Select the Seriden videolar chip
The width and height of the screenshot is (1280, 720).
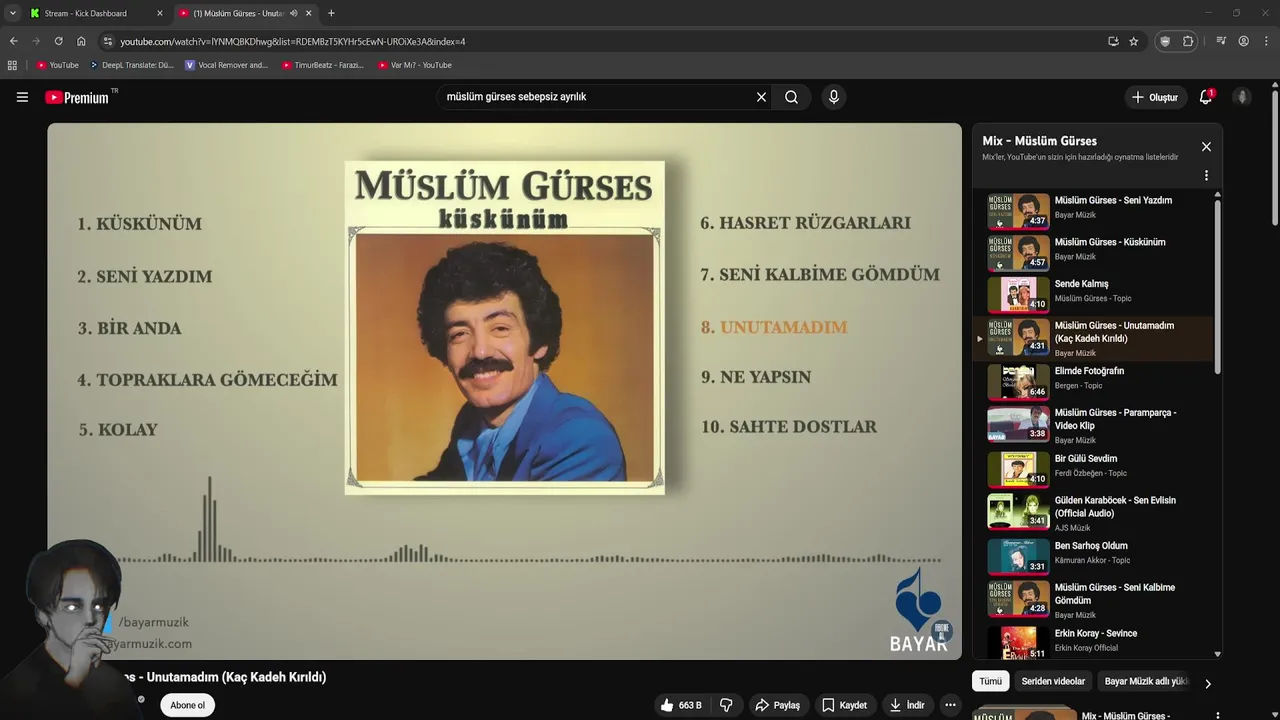[x=1053, y=681]
